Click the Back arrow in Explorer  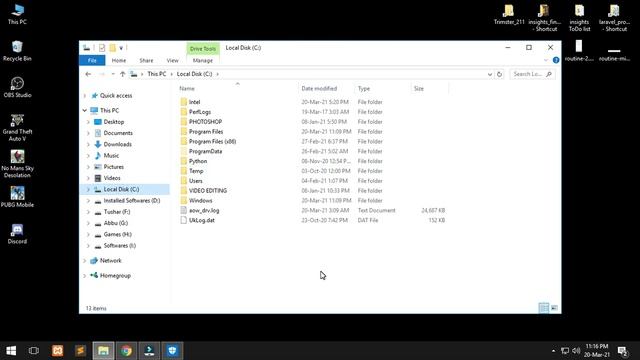(x=88, y=74)
